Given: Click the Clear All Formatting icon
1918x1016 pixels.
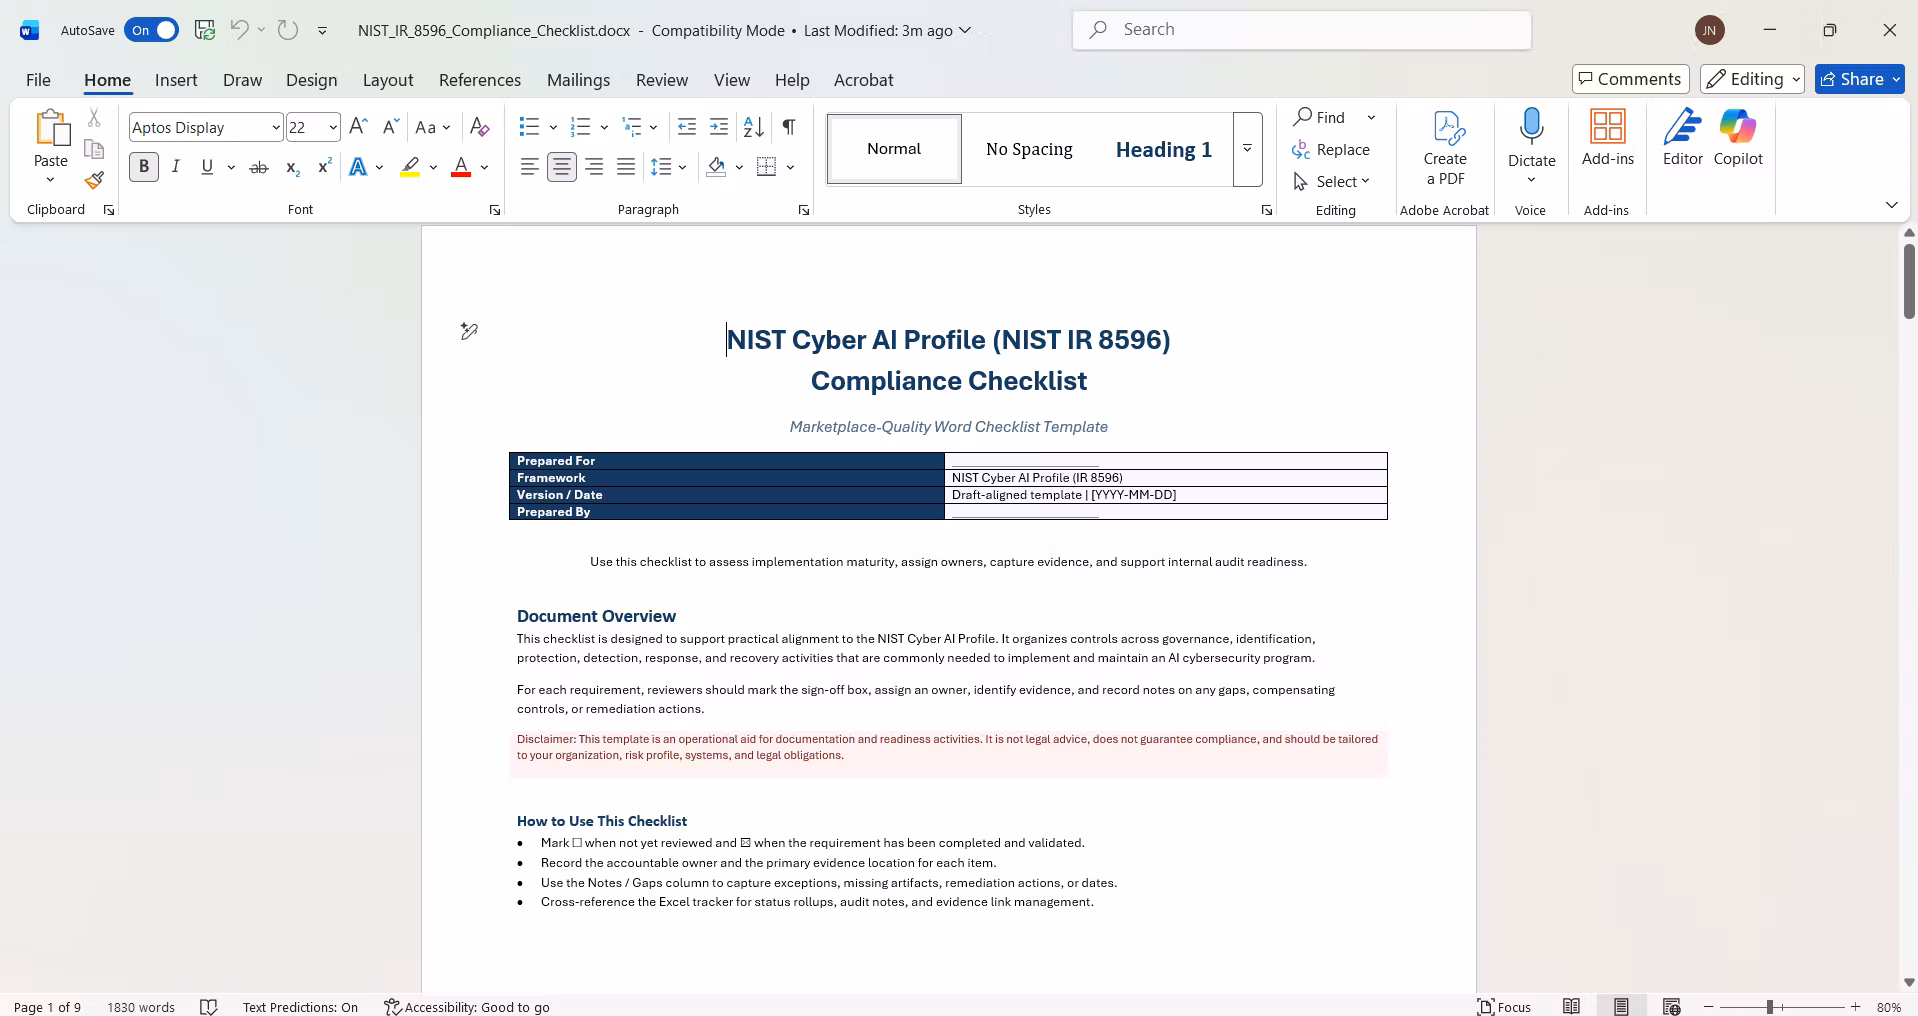Looking at the screenshot, I should coord(479,127).
